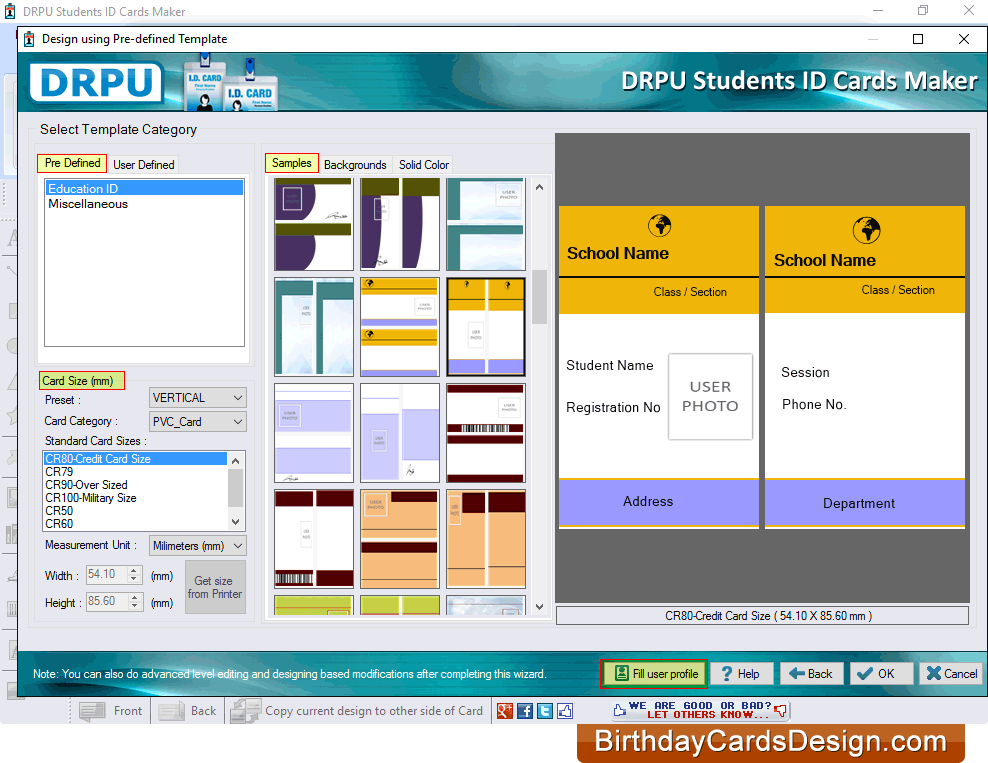The image size is (988, 763).
Task: Click the card size list down arrow
Action: pos(236,522)
